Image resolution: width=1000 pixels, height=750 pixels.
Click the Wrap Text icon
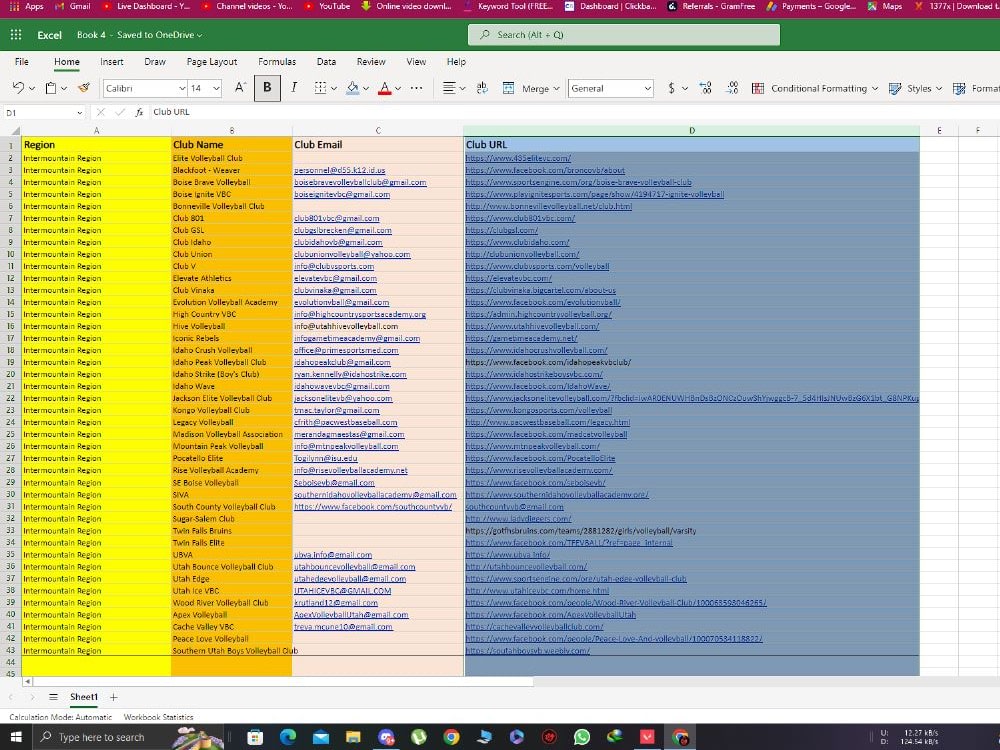(482, 88)
